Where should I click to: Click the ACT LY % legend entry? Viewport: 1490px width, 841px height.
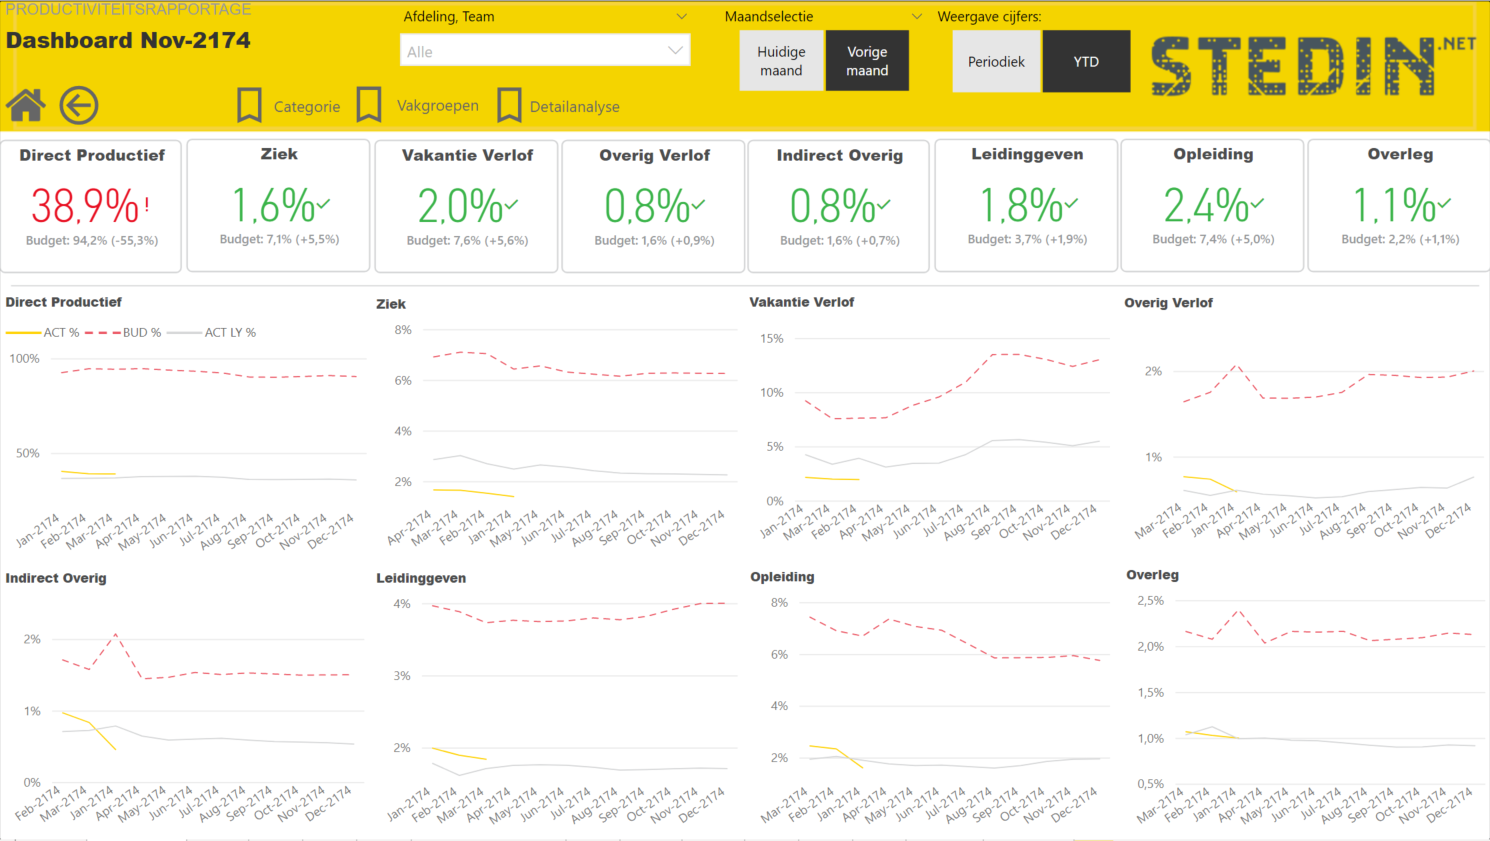point(212,333)
